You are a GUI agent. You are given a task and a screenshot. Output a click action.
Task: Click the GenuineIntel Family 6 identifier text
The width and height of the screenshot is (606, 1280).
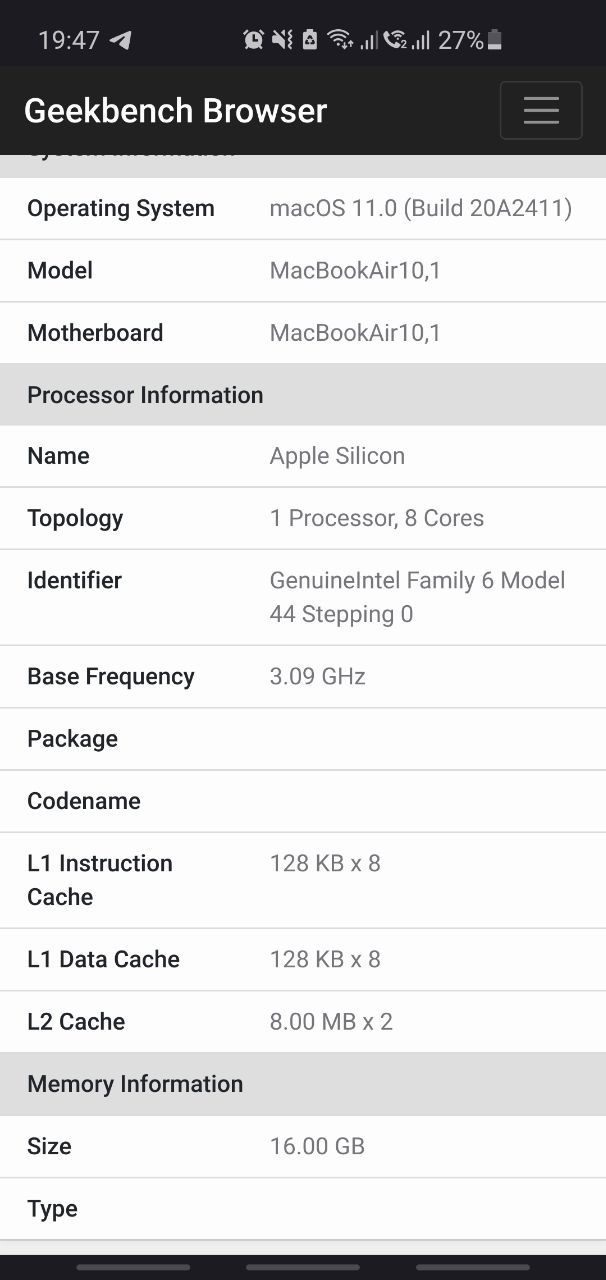[418, 597]
